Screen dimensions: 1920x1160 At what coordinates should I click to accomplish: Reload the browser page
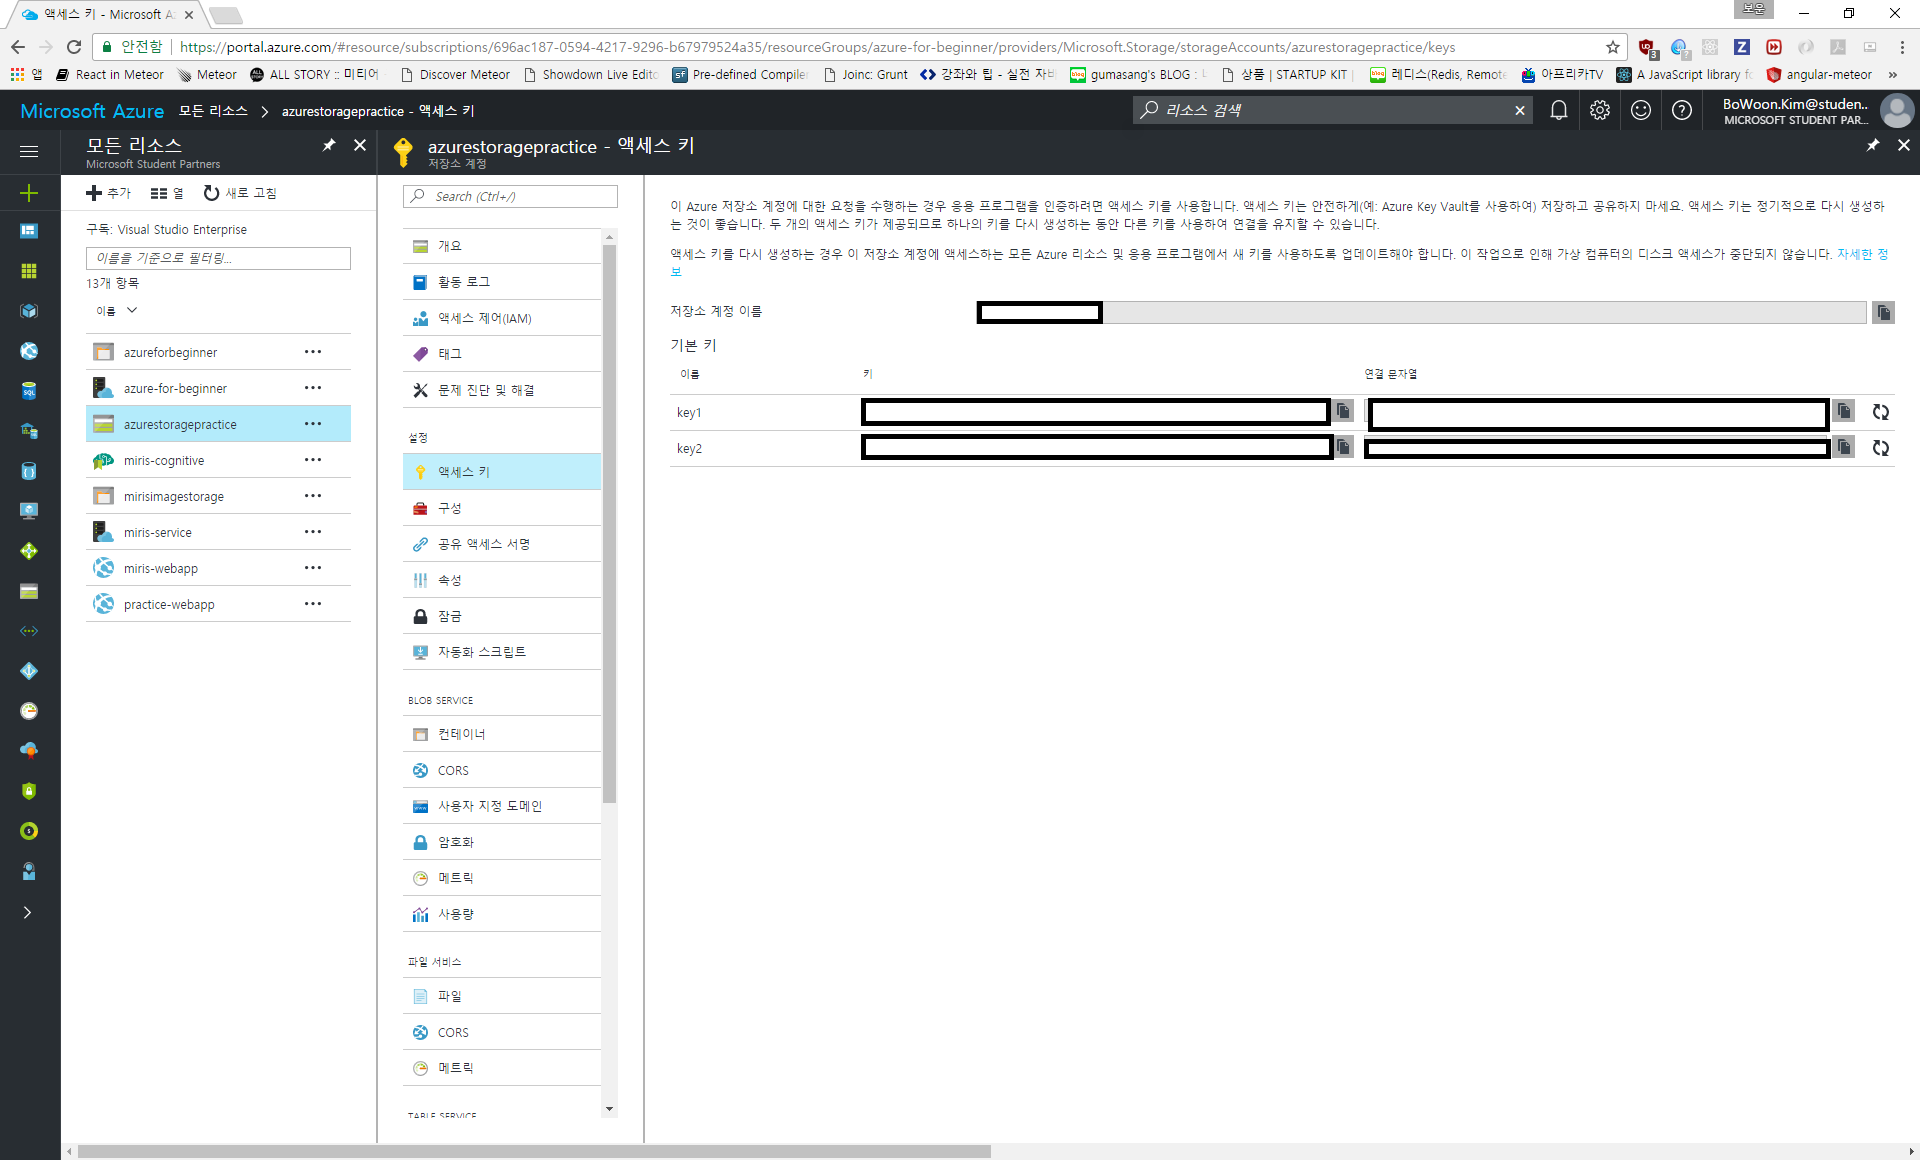(x=74, y=47)
